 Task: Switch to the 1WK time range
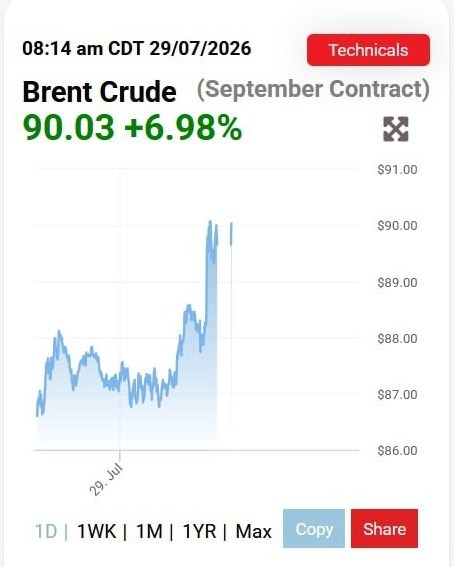point(97,532)
